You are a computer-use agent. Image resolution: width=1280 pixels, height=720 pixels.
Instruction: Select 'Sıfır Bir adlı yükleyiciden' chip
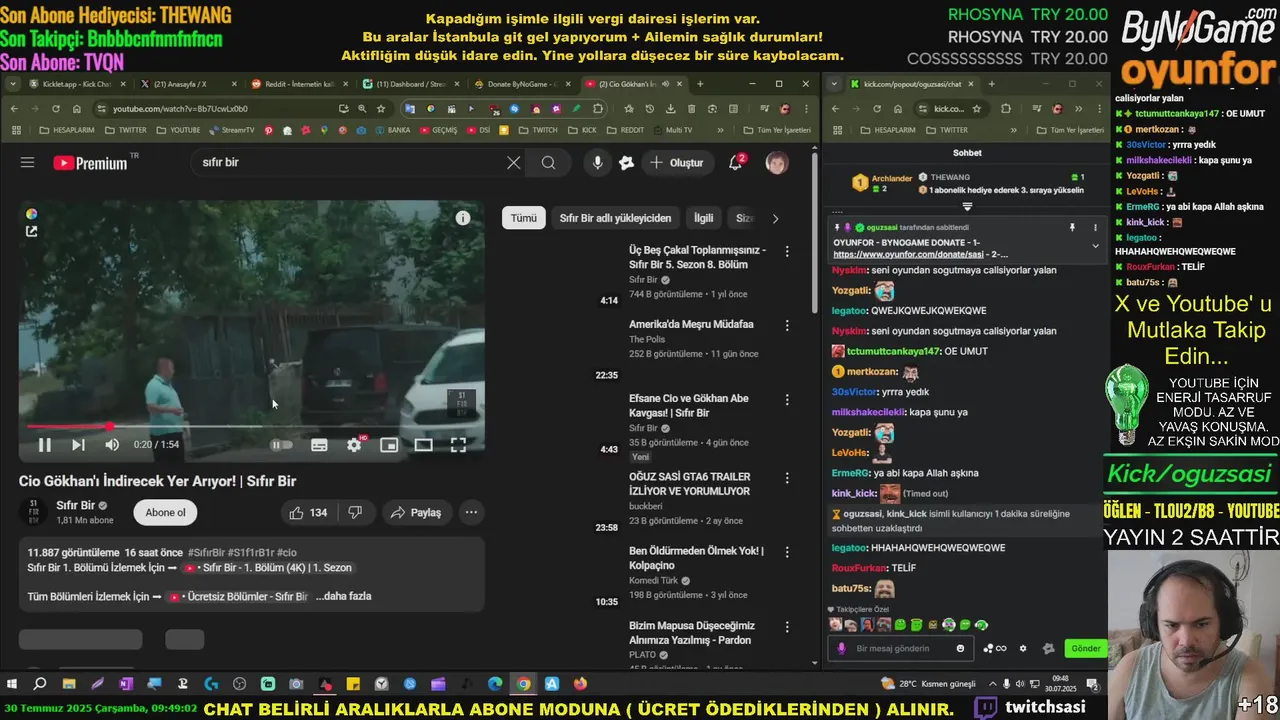[615, 218]
